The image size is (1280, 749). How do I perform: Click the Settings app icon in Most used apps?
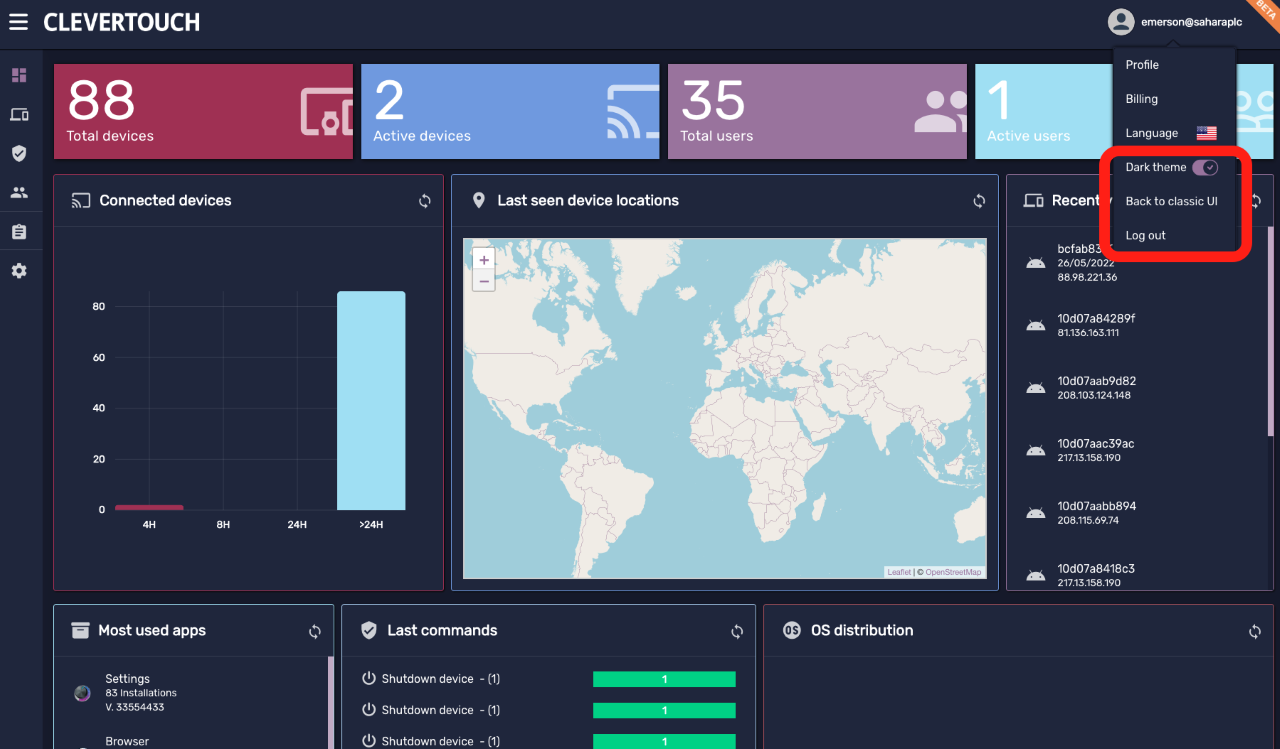tap(83, 693)
